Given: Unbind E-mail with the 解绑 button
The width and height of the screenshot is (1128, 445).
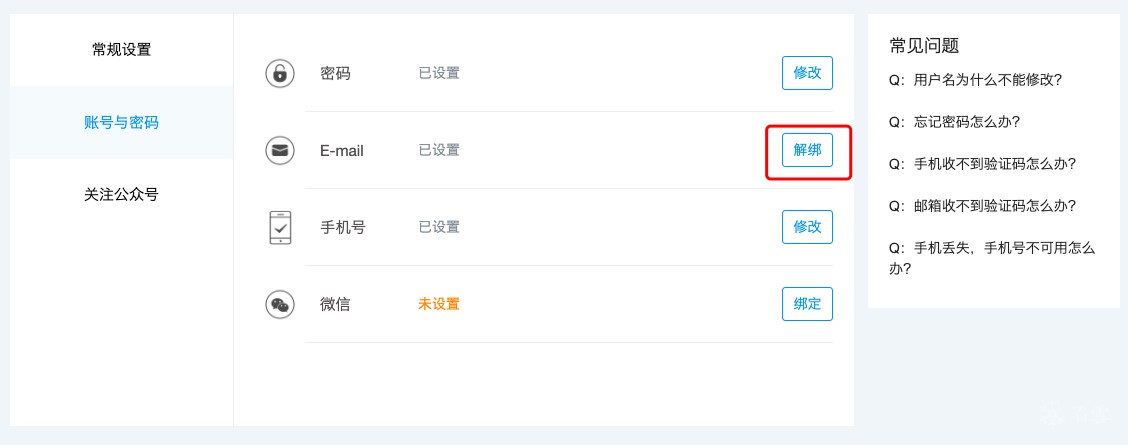Looking at the screenshot, I should [807, 150].
